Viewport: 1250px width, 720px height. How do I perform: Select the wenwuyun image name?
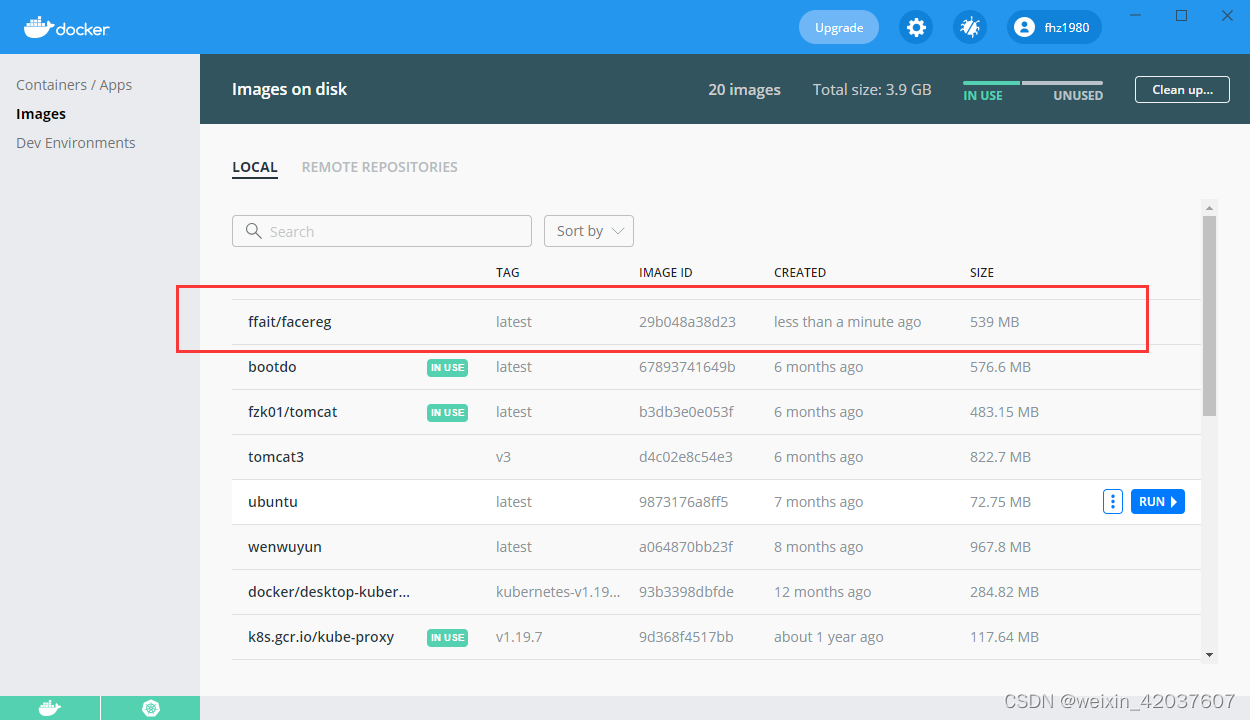tap(285, 547)
